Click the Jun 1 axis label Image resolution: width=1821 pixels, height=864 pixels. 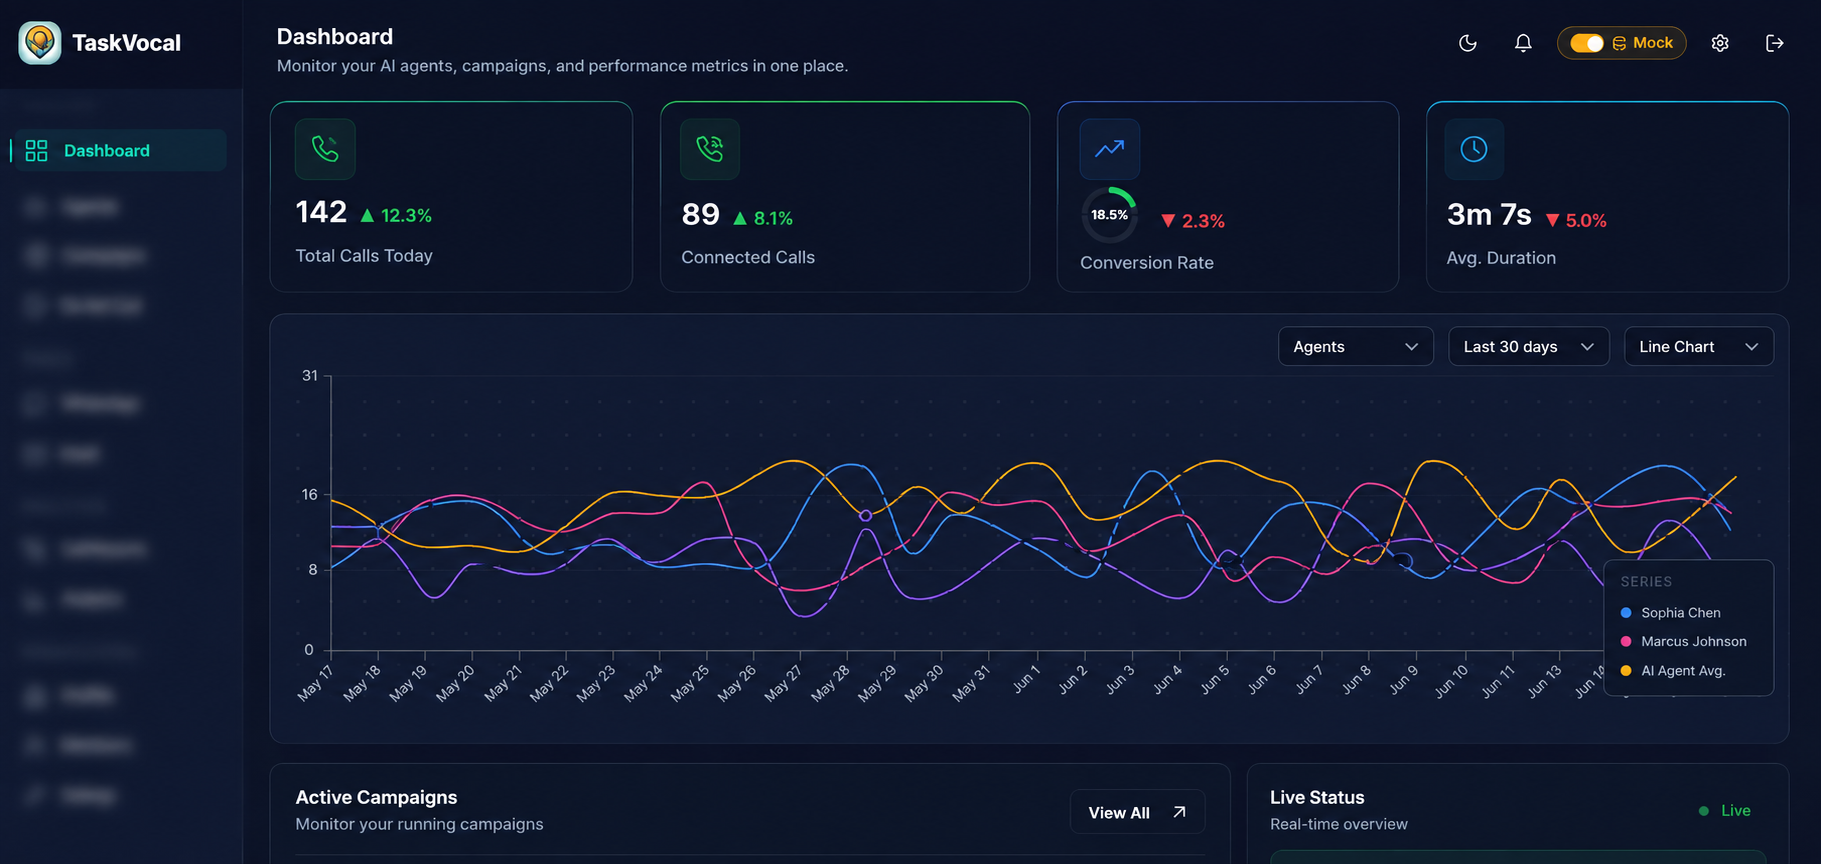[1027, 679]
